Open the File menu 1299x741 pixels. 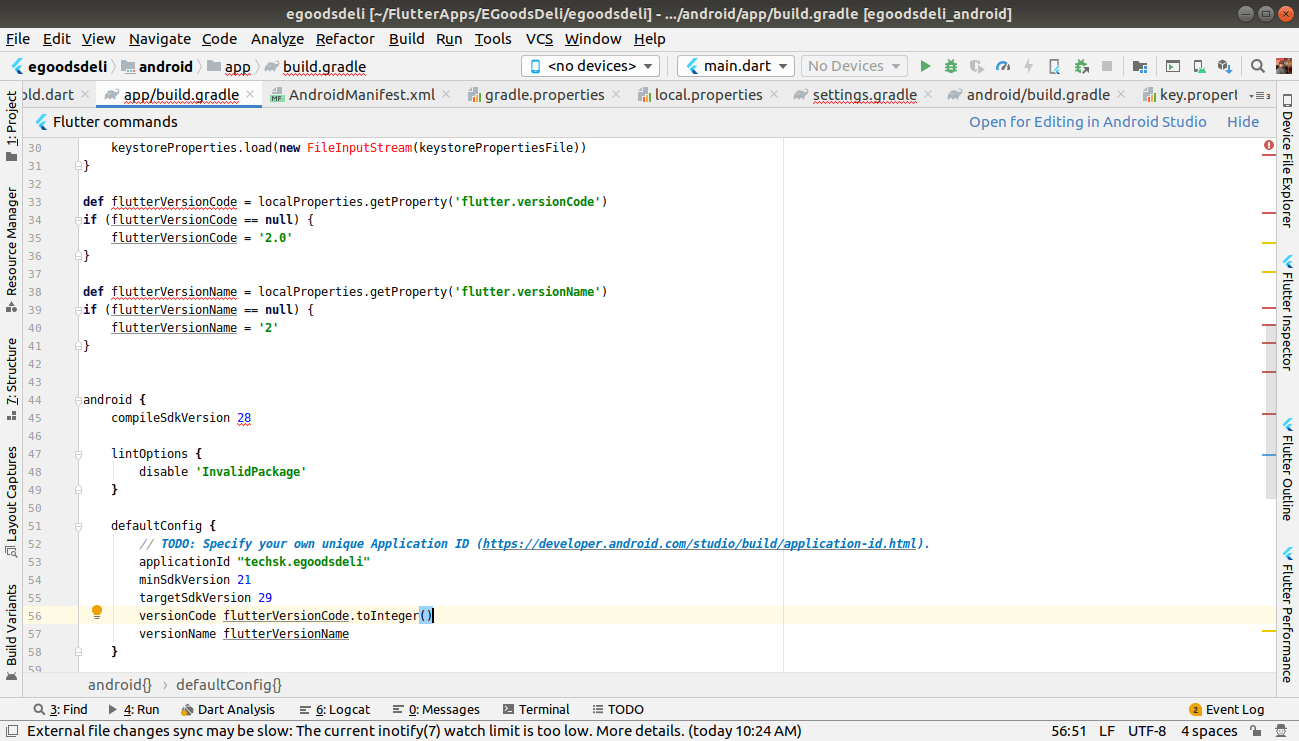(18, 39)
